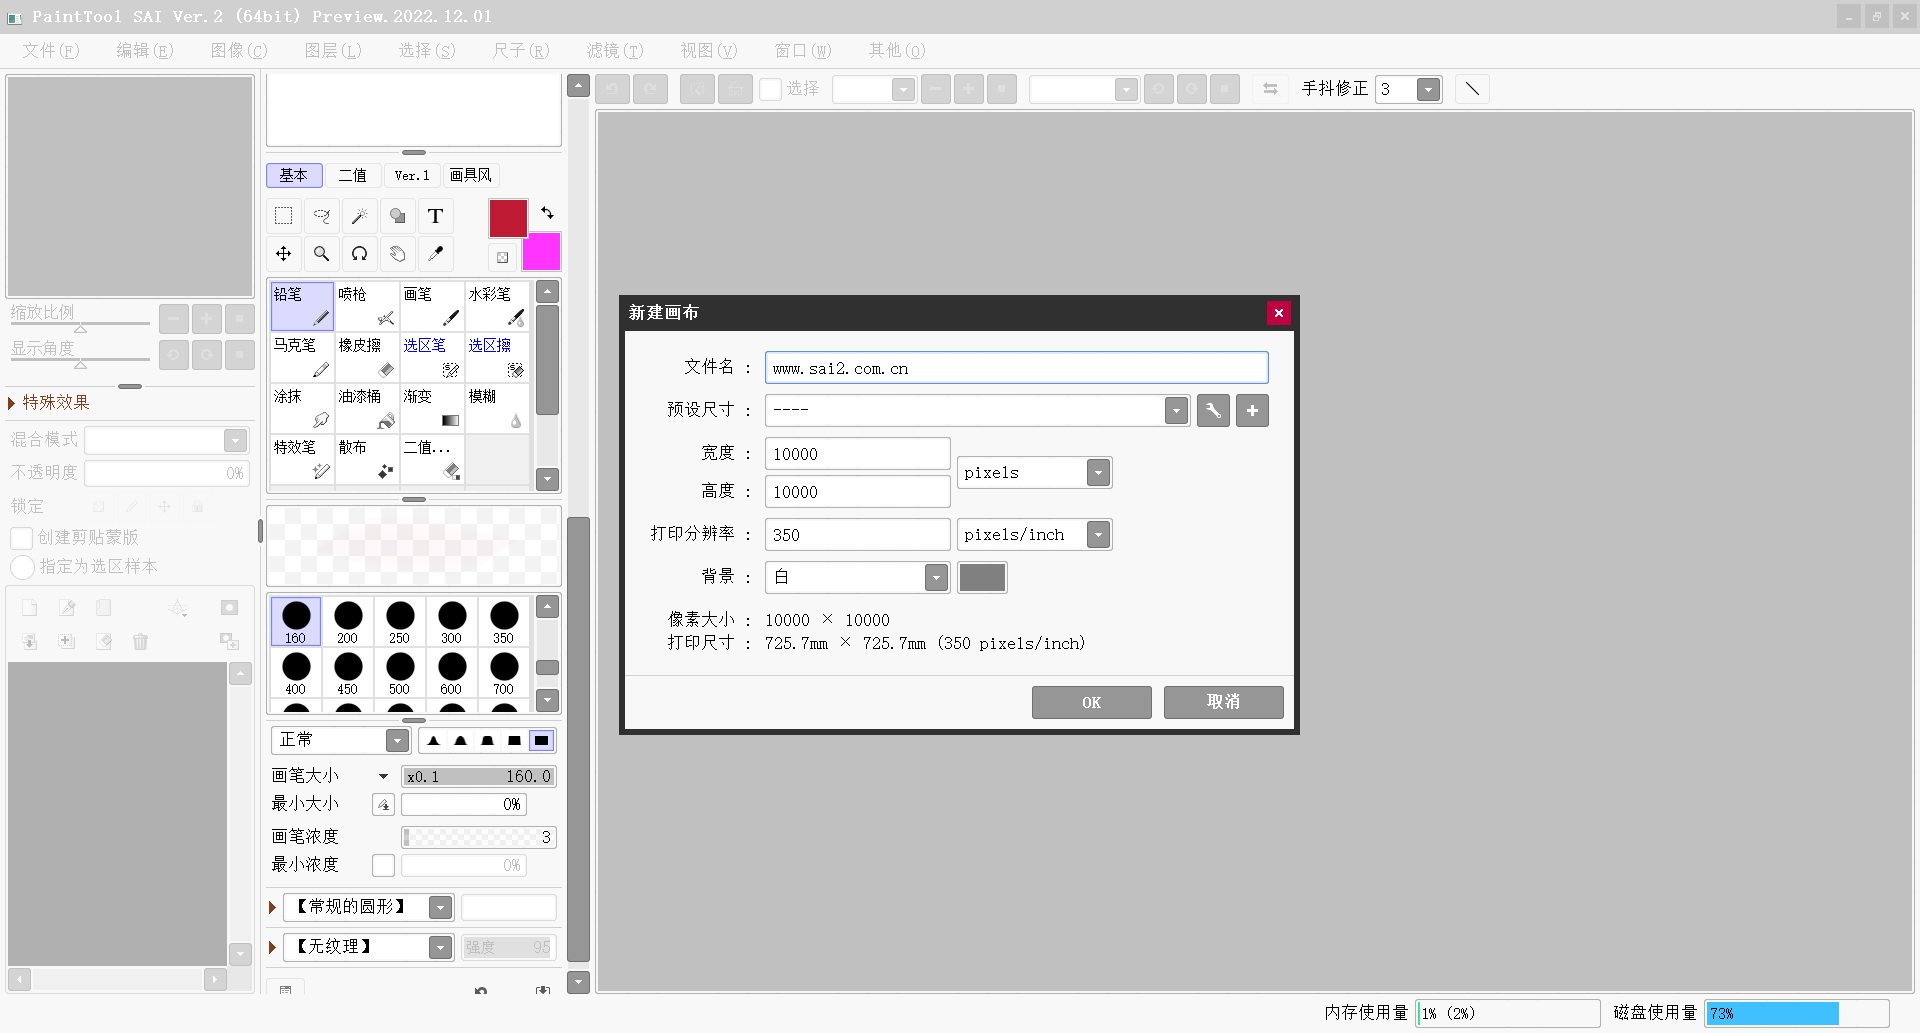
Task: Open the 手抖修正 stabilizer dropdown
Action: (x=1429, y=89)
